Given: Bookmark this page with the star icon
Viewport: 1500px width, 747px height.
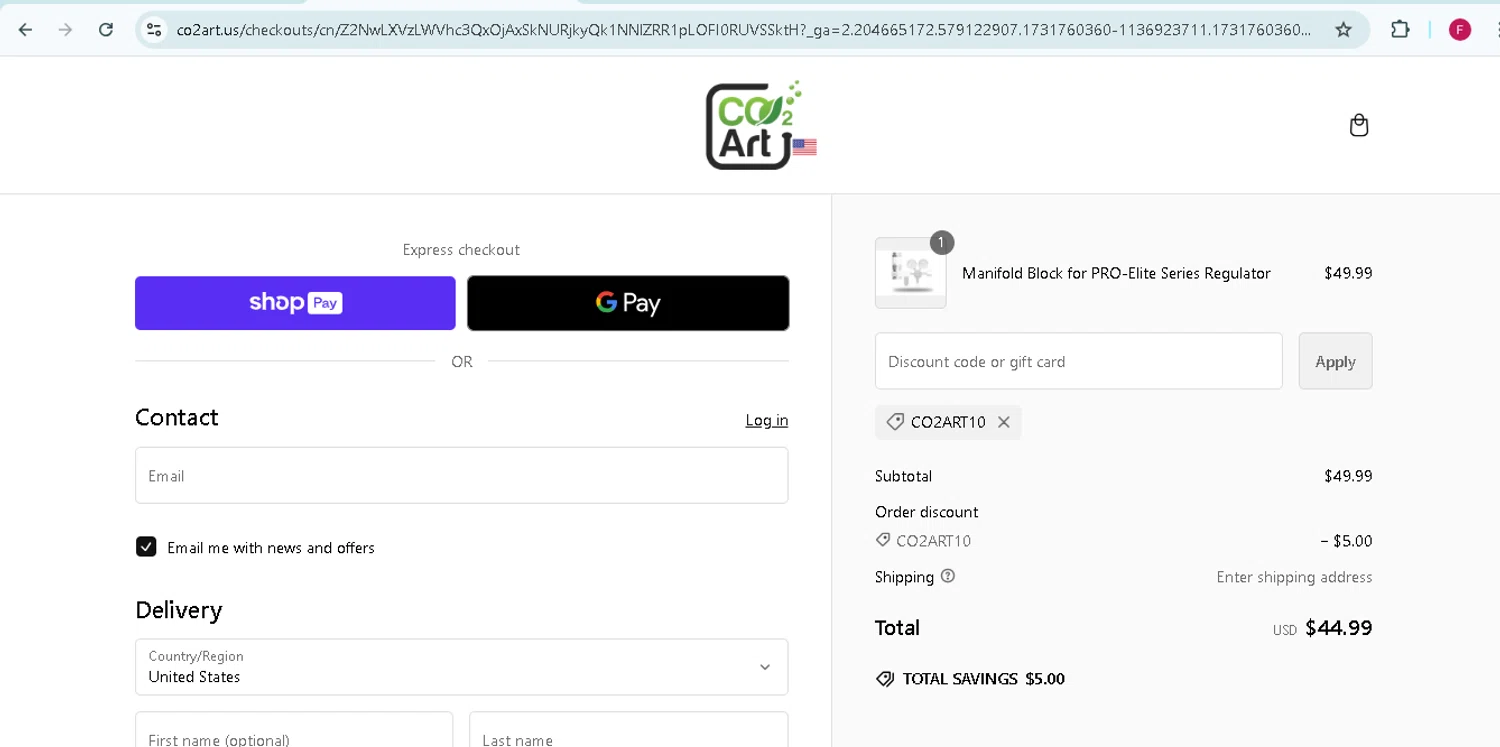Looking at the screenshot, I should [x=1343, y=30].
